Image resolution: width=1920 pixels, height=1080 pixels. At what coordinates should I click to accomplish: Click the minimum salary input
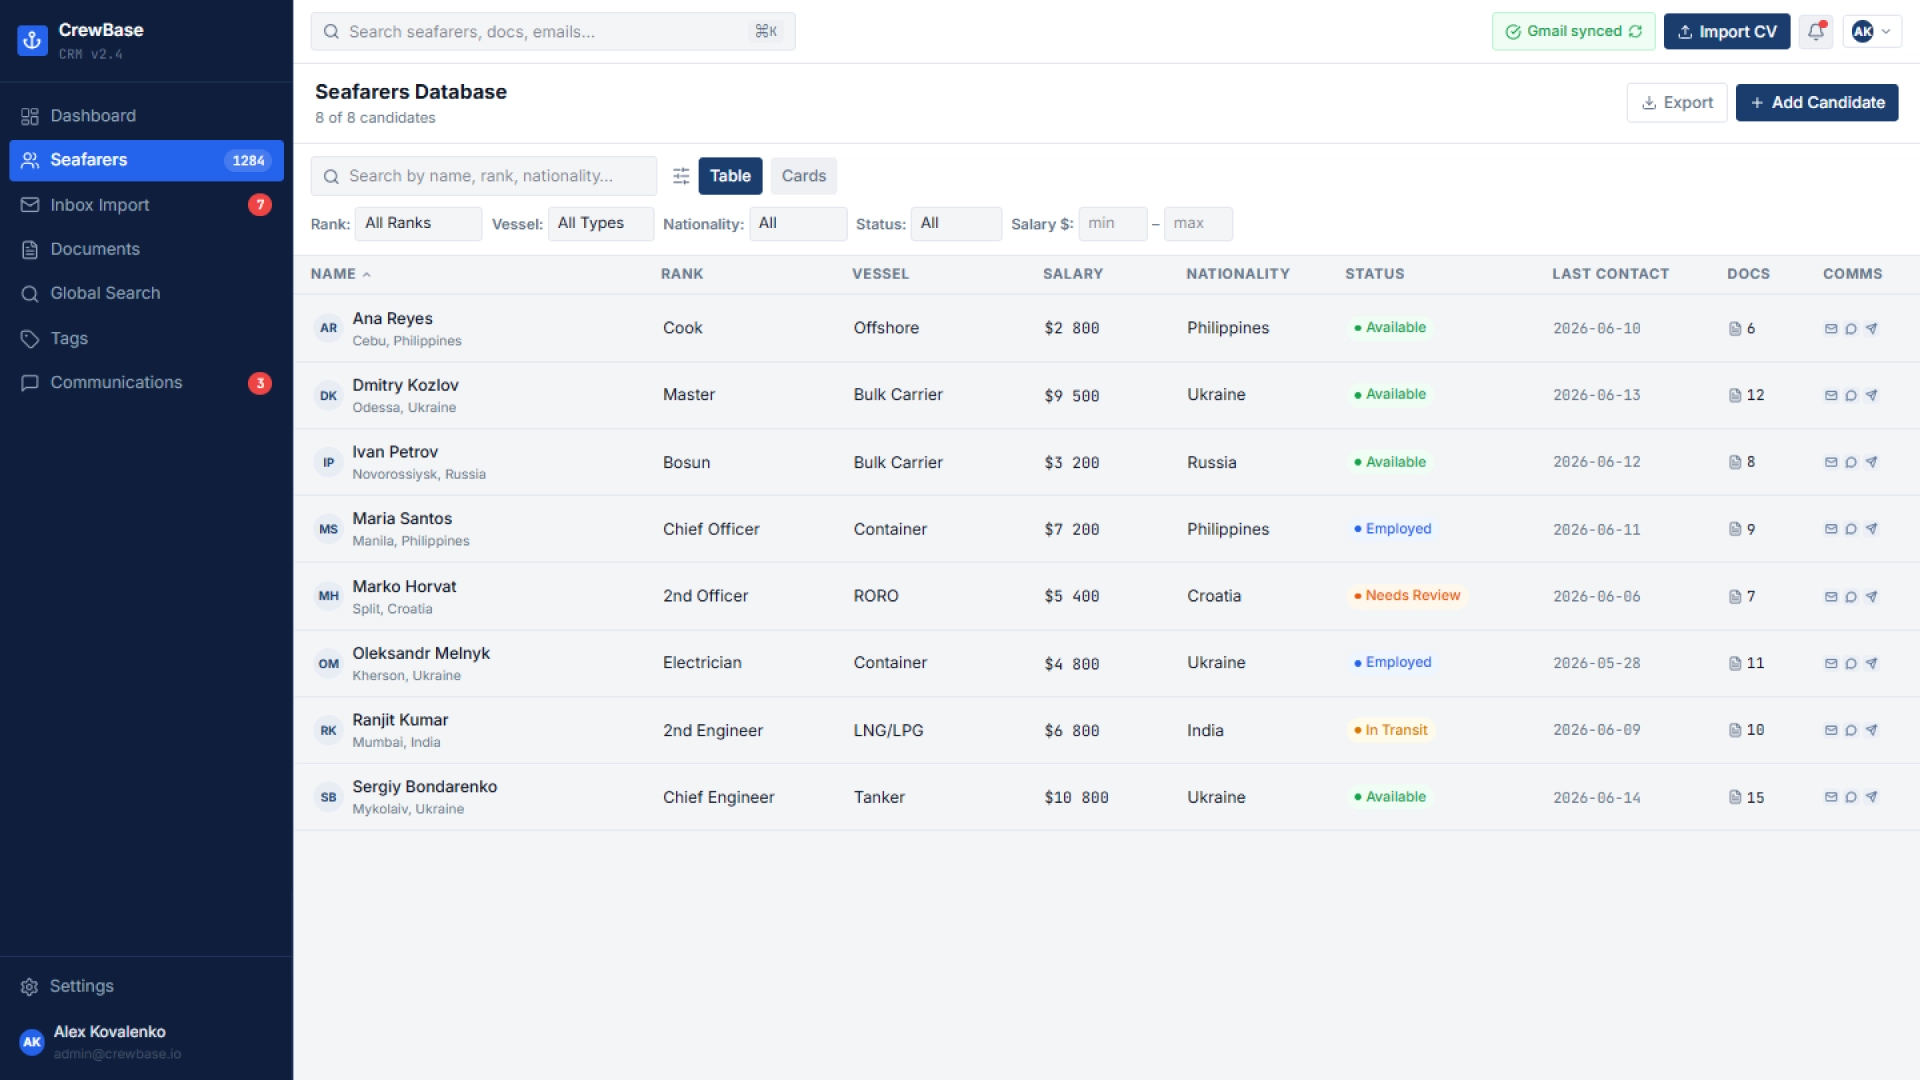click(x=1113, y=223)
